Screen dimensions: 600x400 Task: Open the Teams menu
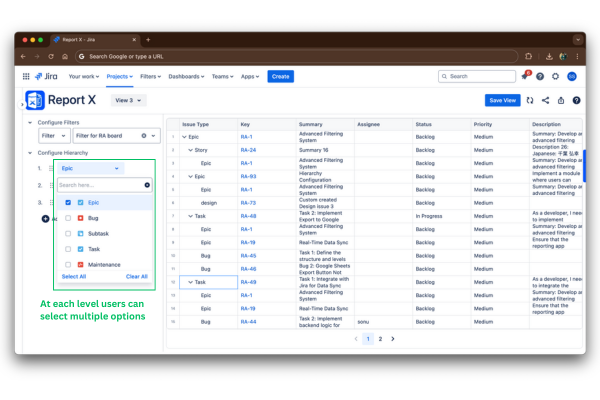point(222,77)
